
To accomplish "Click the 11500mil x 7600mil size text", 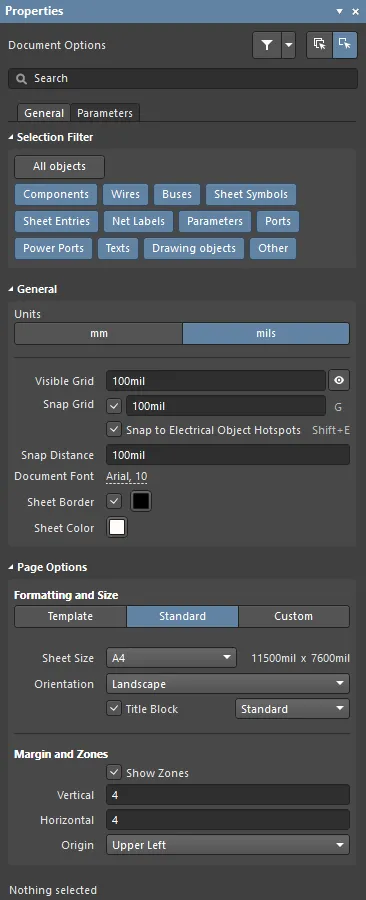I will 301,658.
